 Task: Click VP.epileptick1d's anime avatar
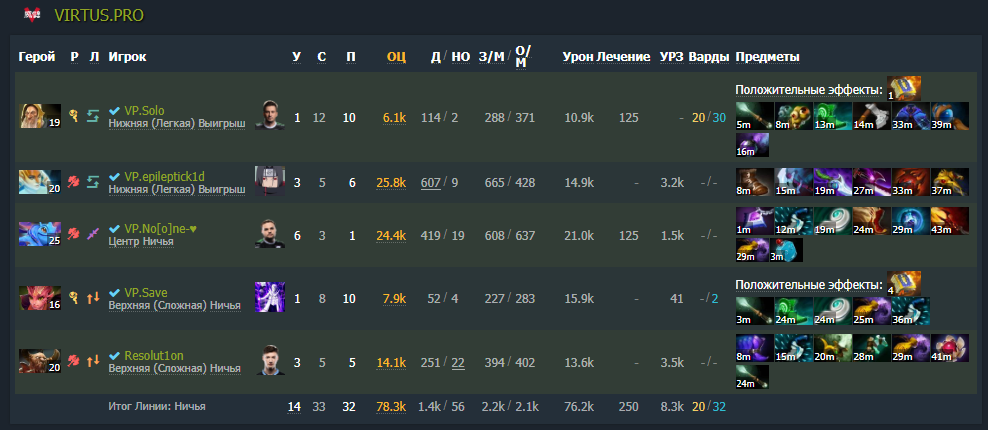point(270,182)
